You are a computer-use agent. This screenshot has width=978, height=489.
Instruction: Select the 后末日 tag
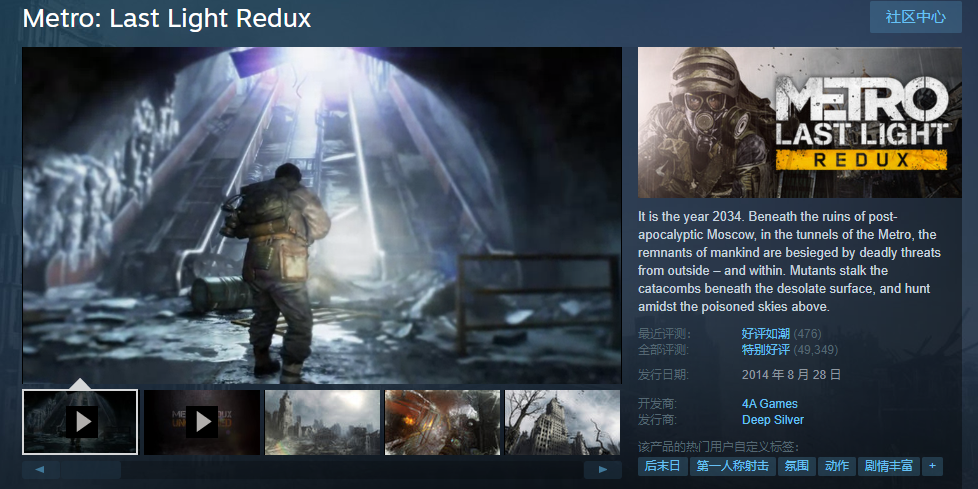[662, 466]
